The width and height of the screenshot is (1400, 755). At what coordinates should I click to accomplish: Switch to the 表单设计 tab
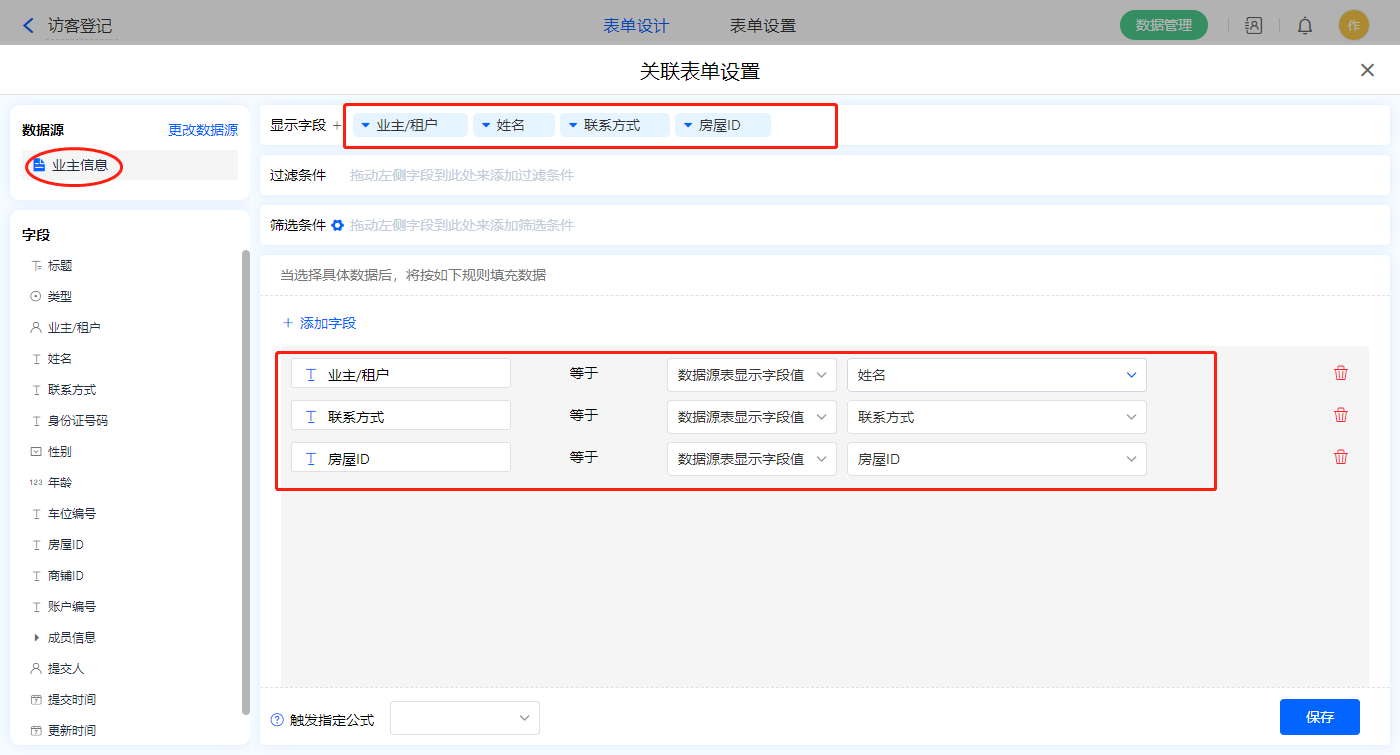click(x=636, y=26)
